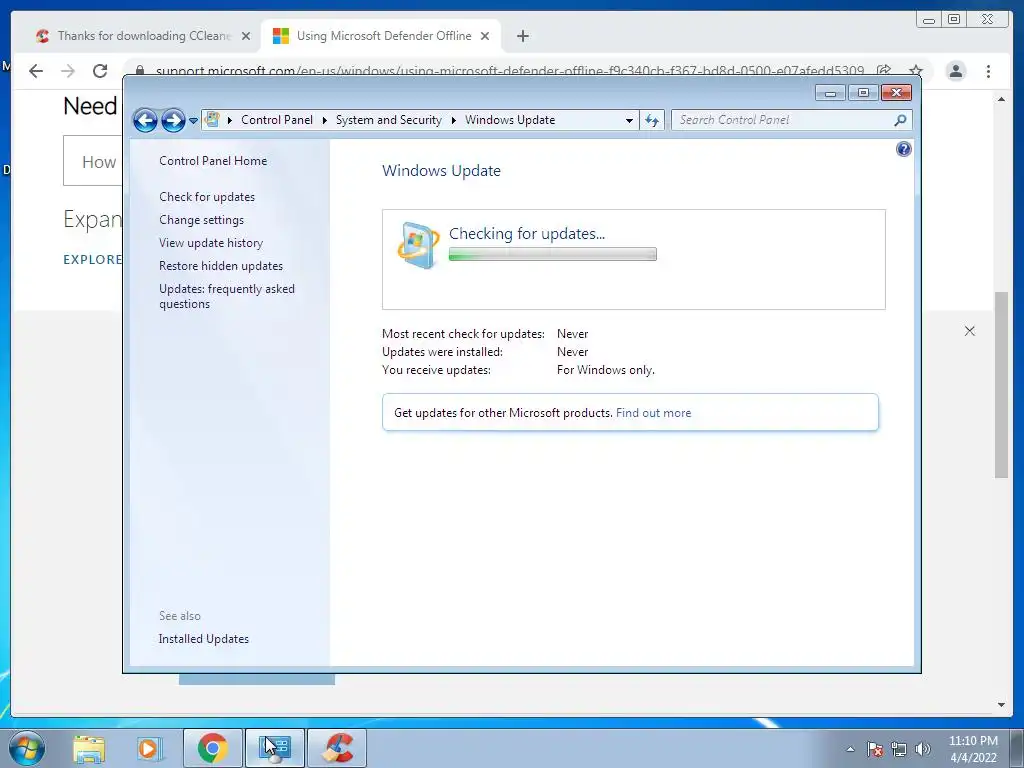1024x768 pixels.
Task: Reload the Chrome page
Action: [x=100, y=71]
